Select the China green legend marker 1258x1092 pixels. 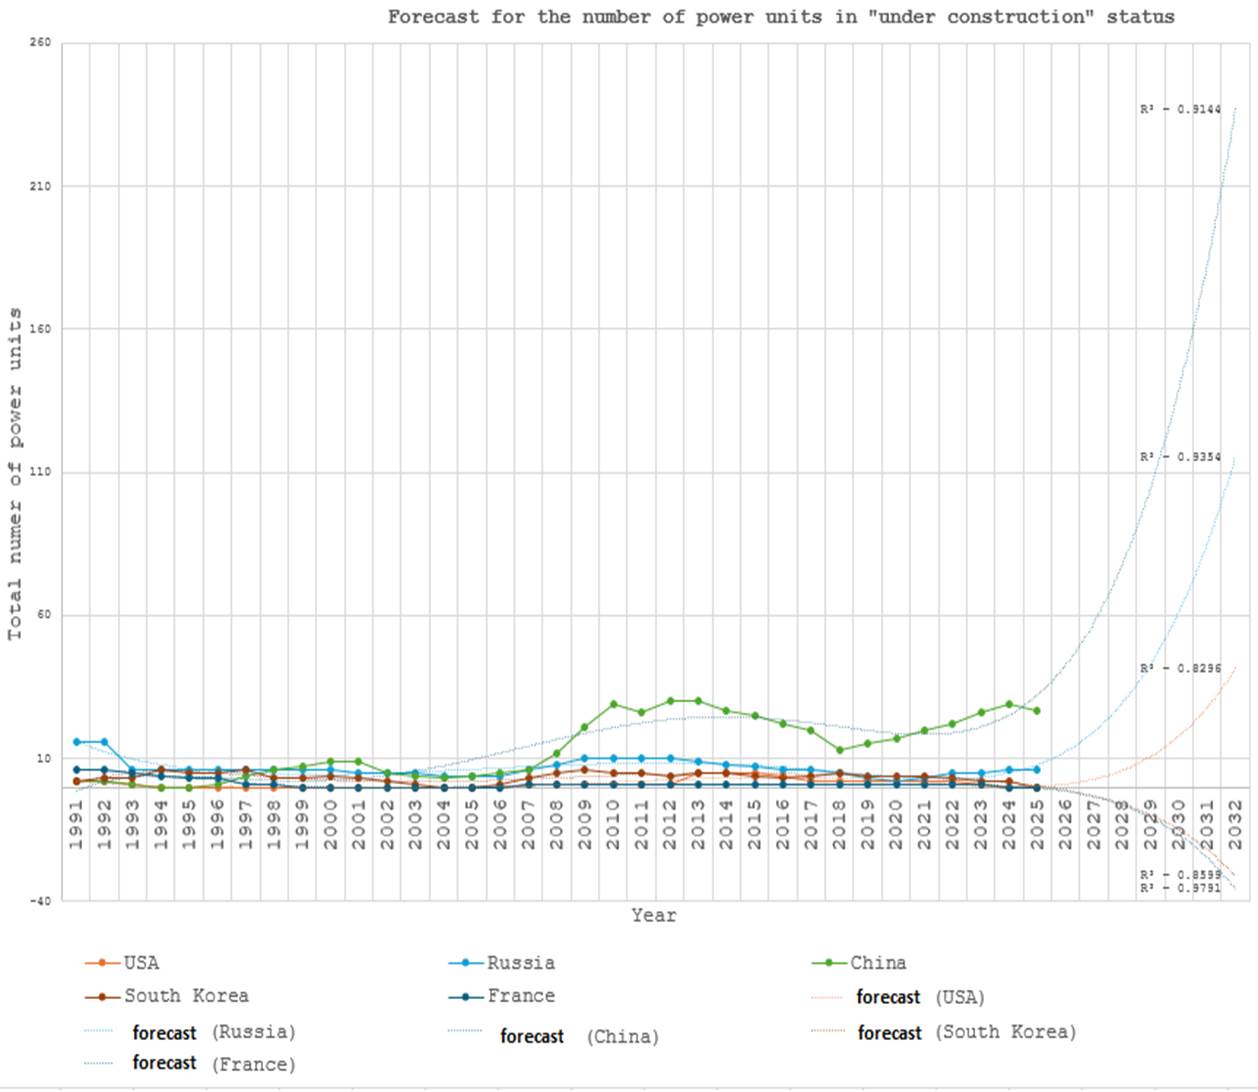click(x=829, y=963)
